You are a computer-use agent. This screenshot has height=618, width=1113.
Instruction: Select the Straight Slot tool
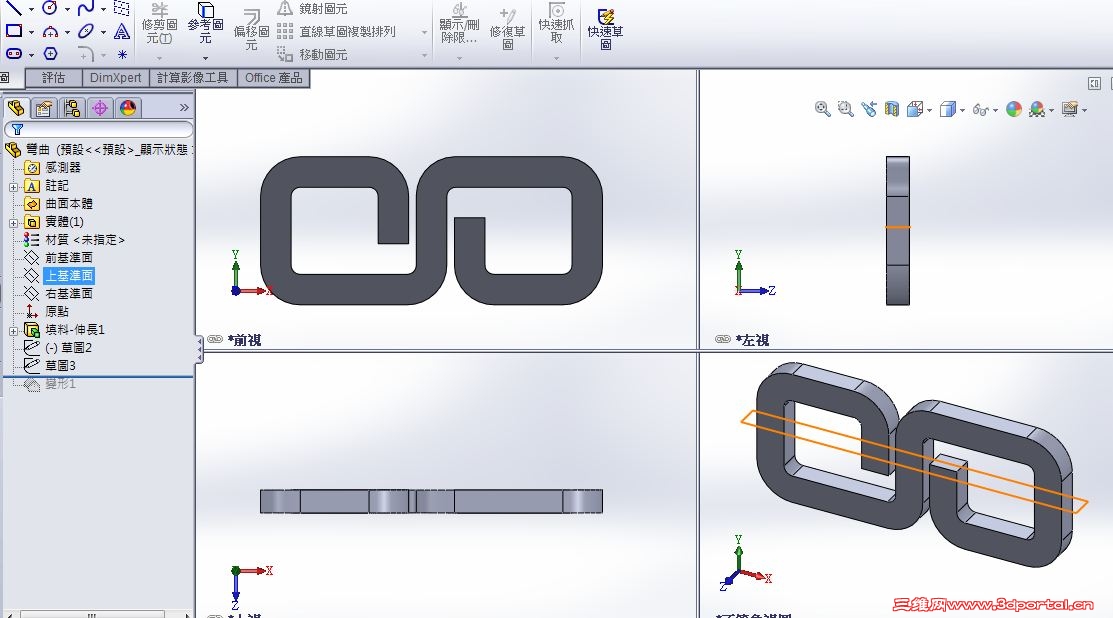point(14,53)
